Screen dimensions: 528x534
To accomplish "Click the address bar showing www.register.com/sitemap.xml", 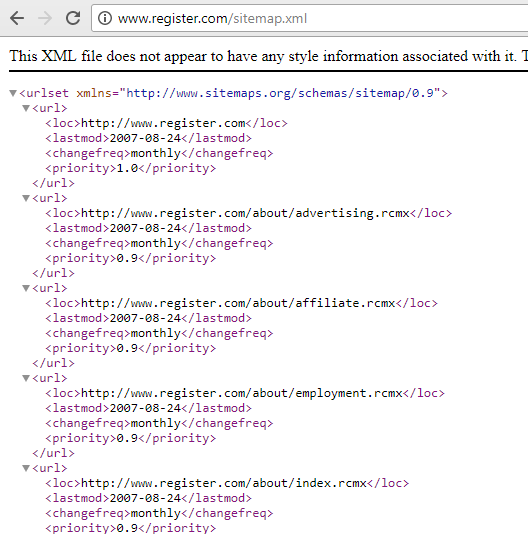I will click(x=310, y=18).
